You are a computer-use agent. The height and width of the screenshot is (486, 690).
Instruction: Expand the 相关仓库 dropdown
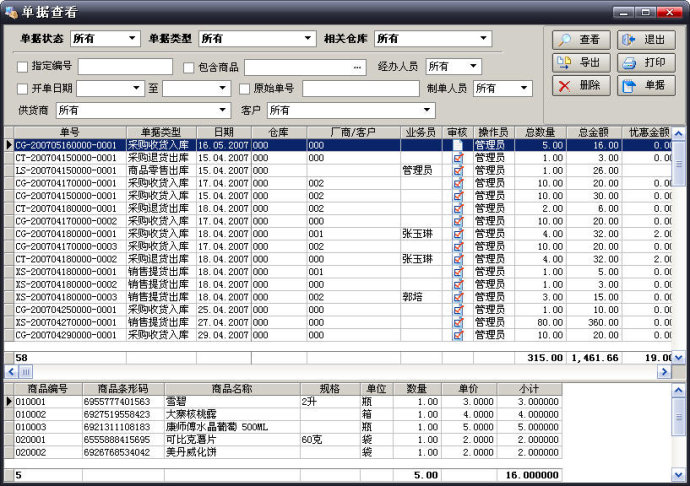point(483,38)
